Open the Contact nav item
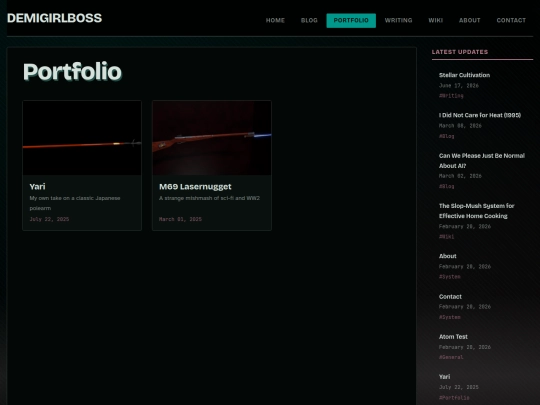Screen dimensions: 540x405 [511, 20]
